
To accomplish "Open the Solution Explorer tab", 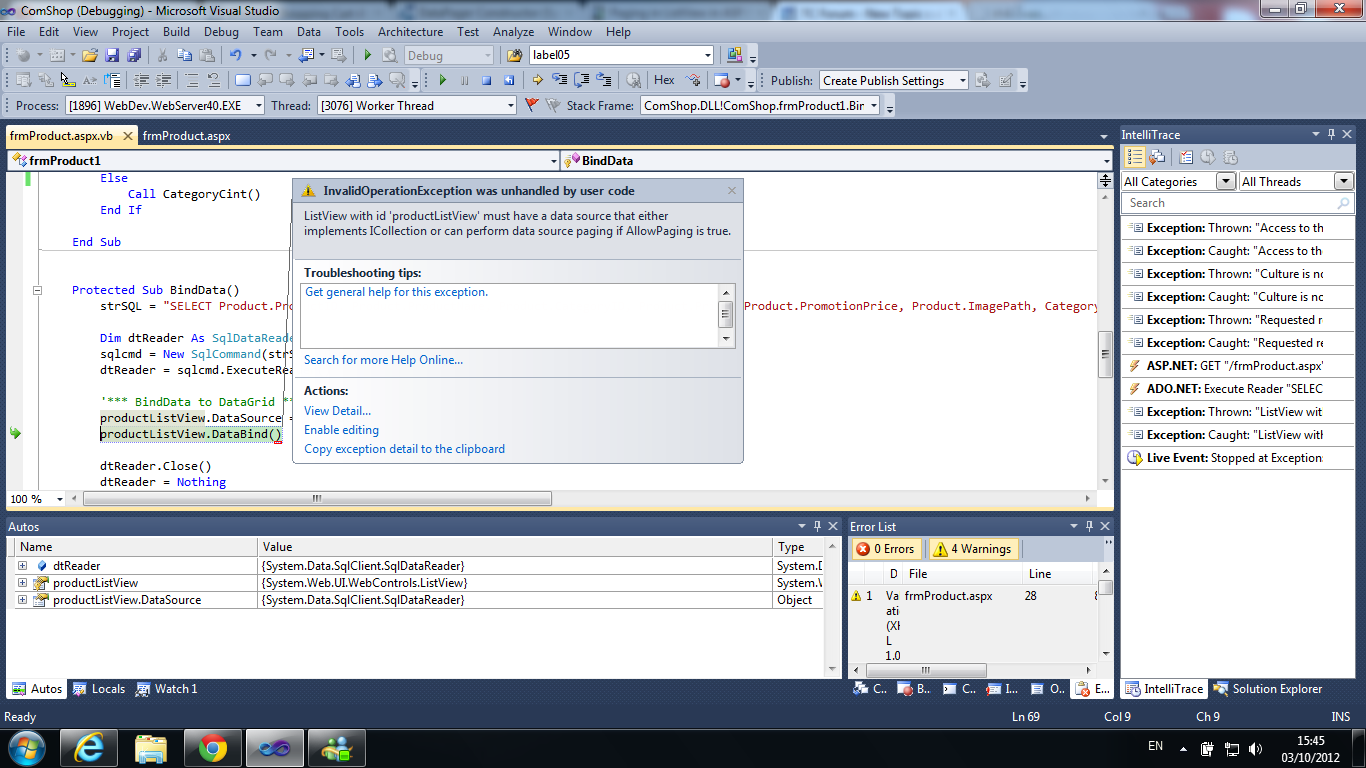I will (1267, 689).
